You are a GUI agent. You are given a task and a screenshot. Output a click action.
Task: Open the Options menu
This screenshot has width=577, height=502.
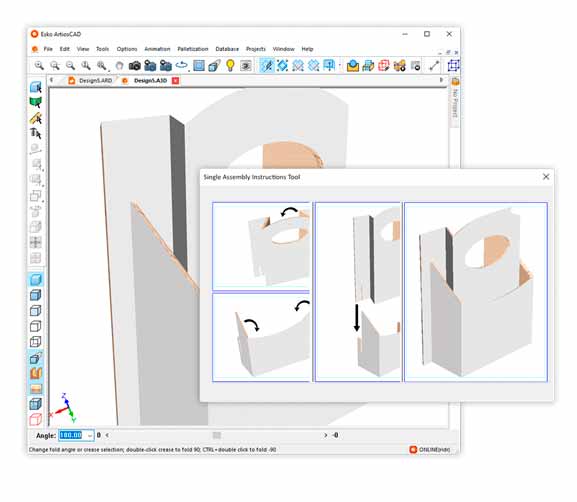pos(127,49)
